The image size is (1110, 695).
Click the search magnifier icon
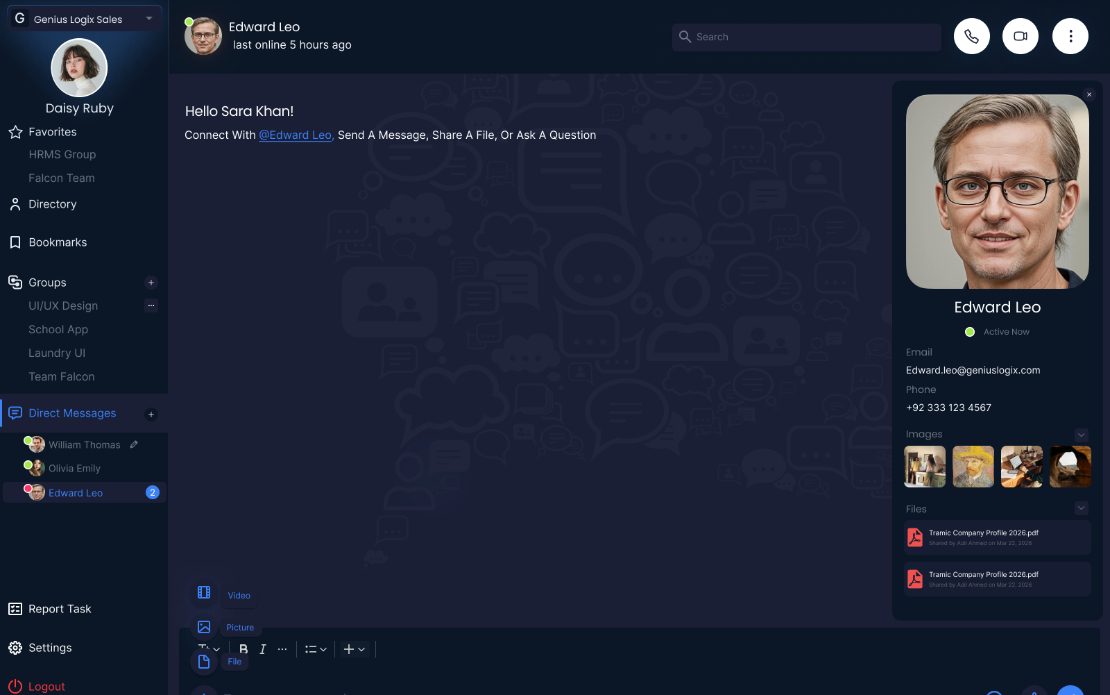[x=685, y=37]
